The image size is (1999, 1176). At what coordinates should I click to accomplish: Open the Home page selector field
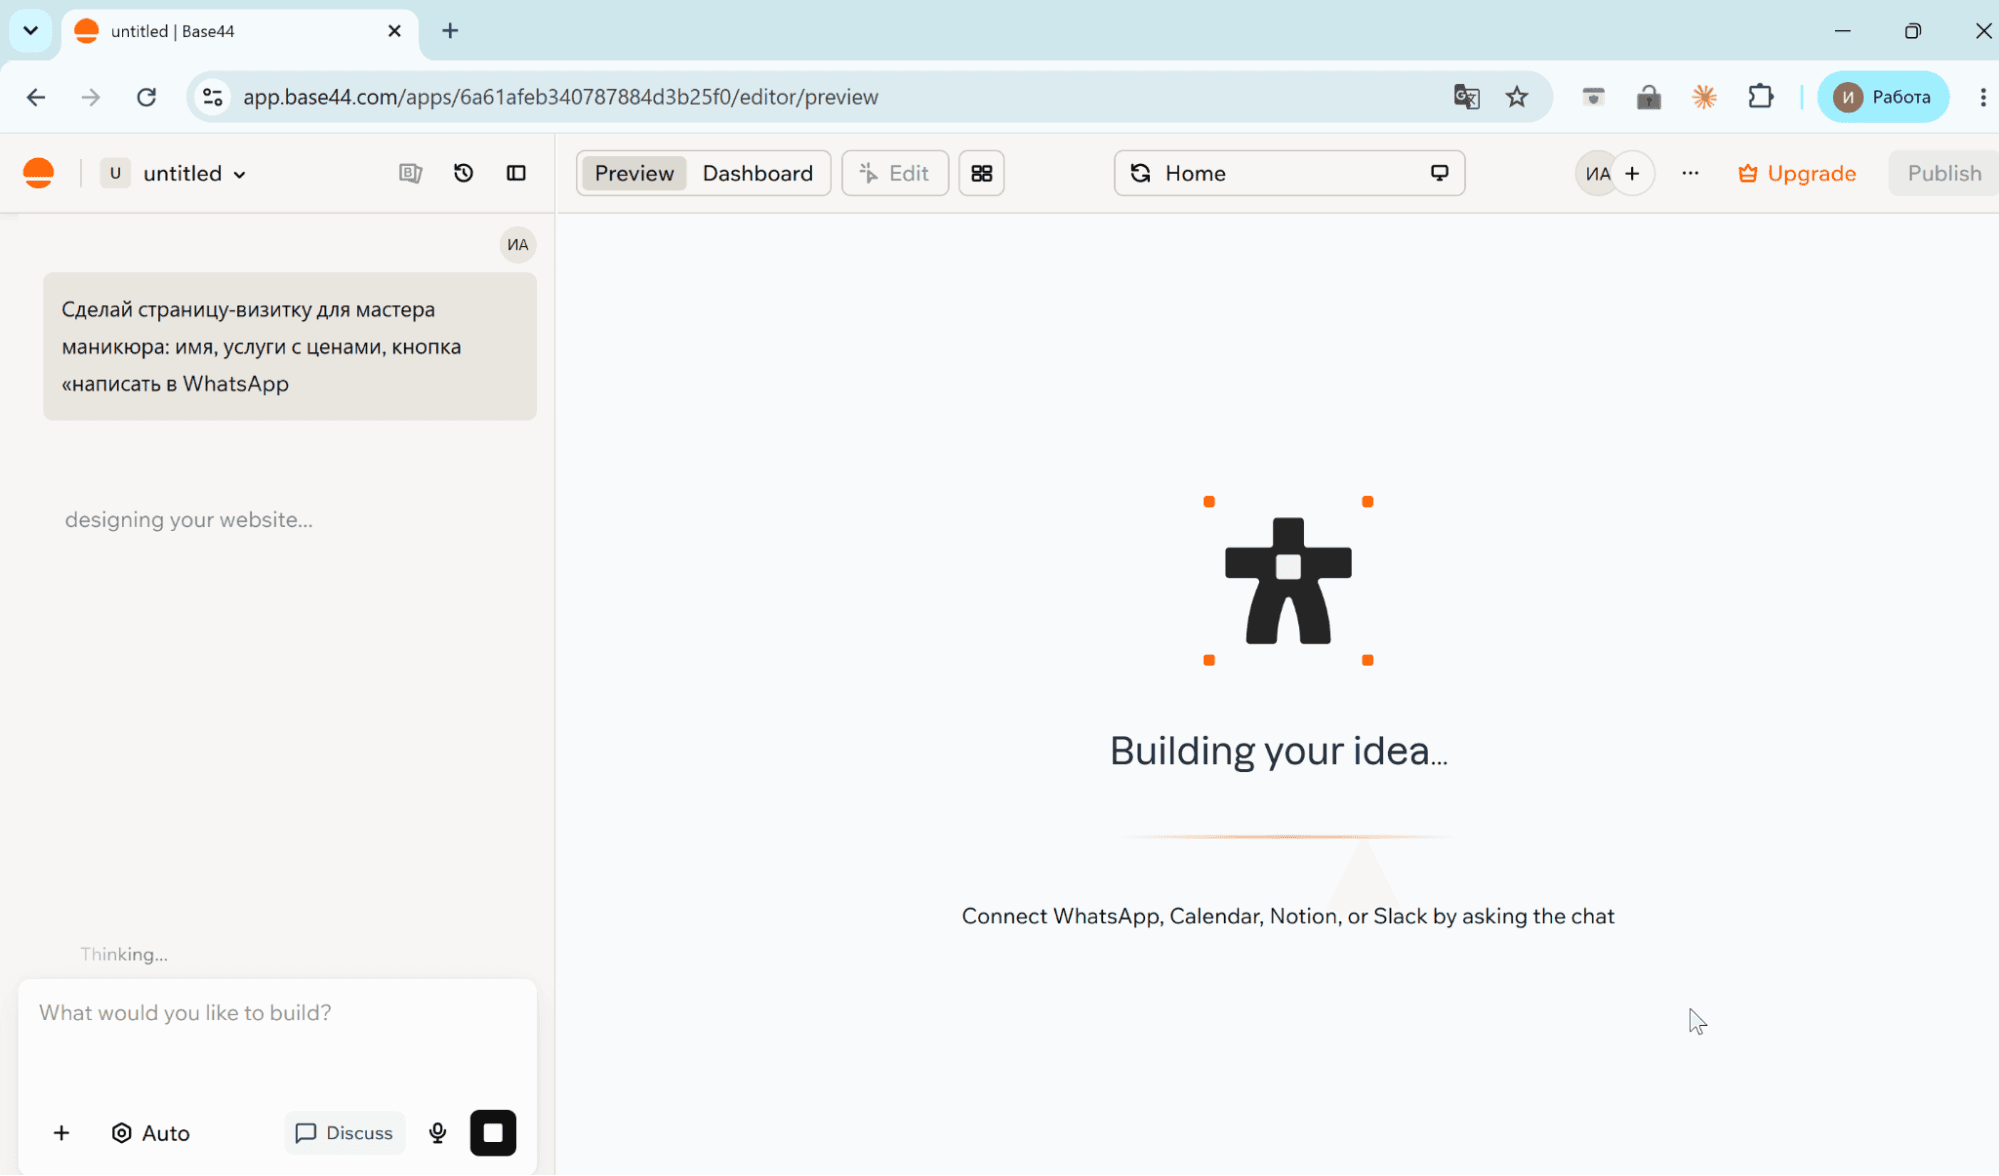[1289, 173]
